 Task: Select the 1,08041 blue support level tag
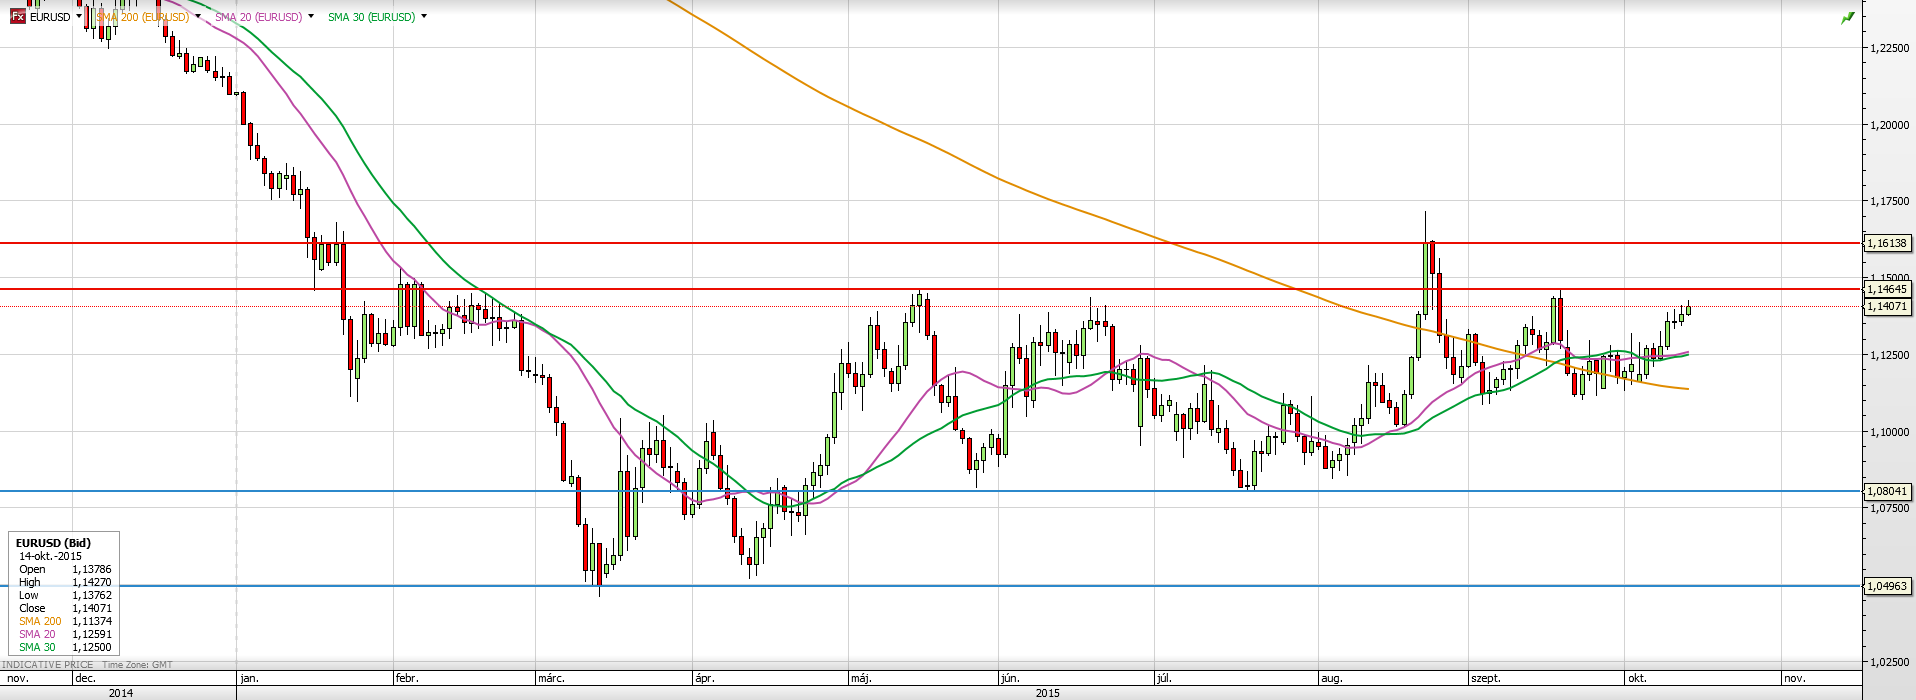click(x=1887, y=491)
